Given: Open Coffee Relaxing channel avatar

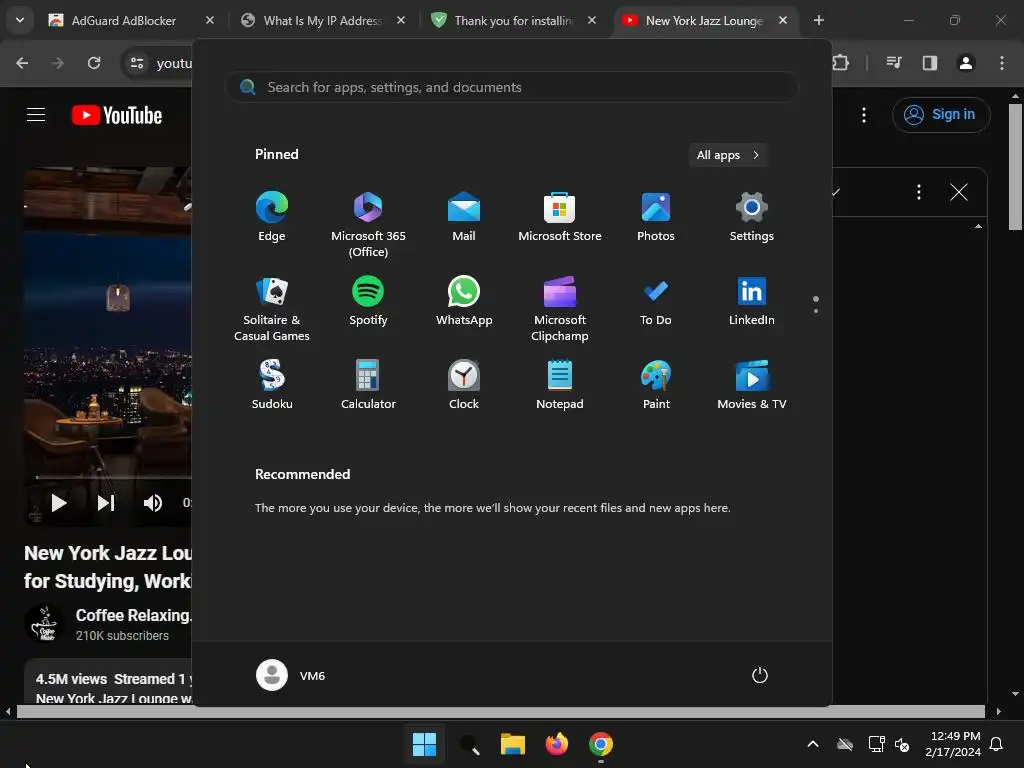Looking at the screenshot, I should point(44,624).
